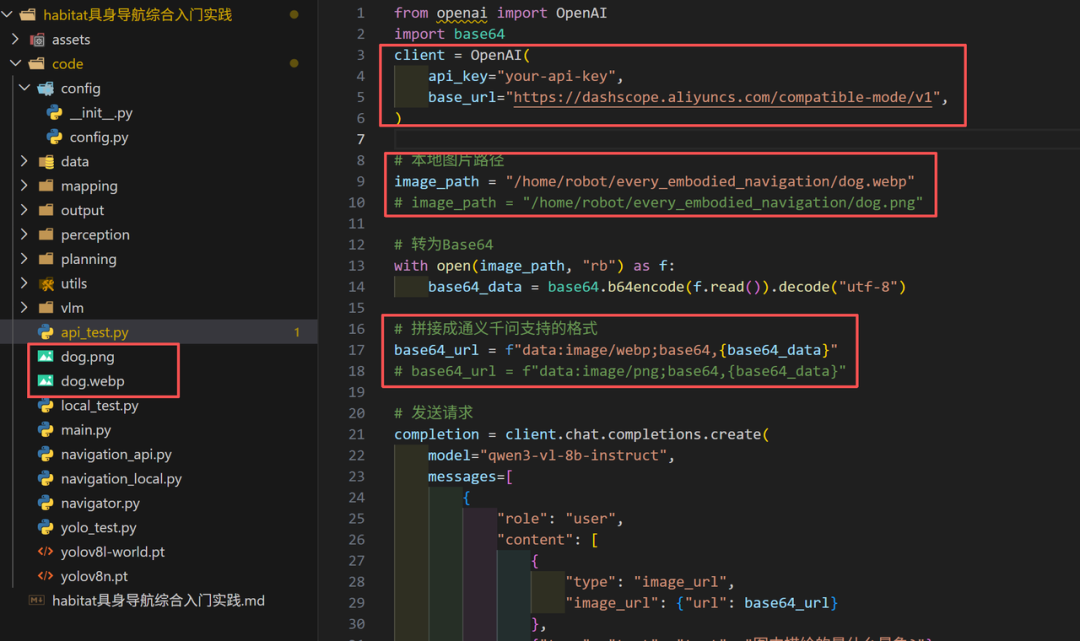The image size is (1080, 641).
Task: Click the file icon beside yolov8l-world.pt
Action: [45, 551]
